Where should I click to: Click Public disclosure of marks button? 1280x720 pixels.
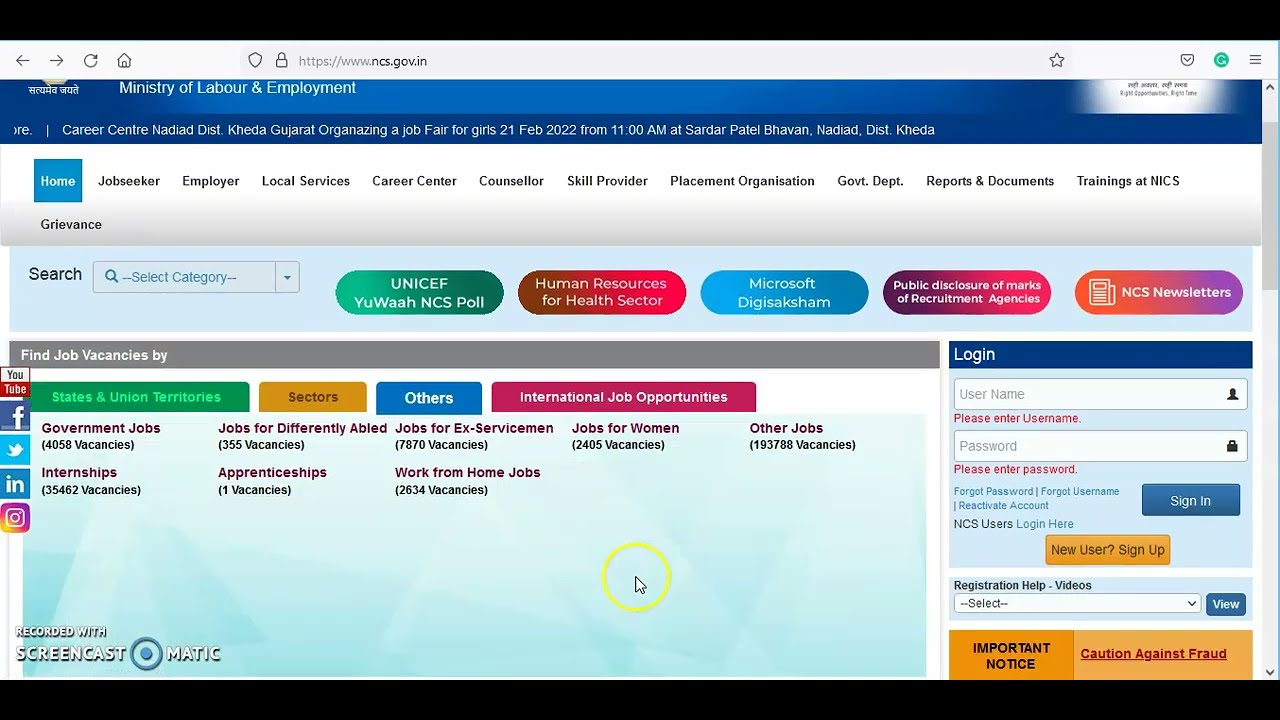pos(967,292)
